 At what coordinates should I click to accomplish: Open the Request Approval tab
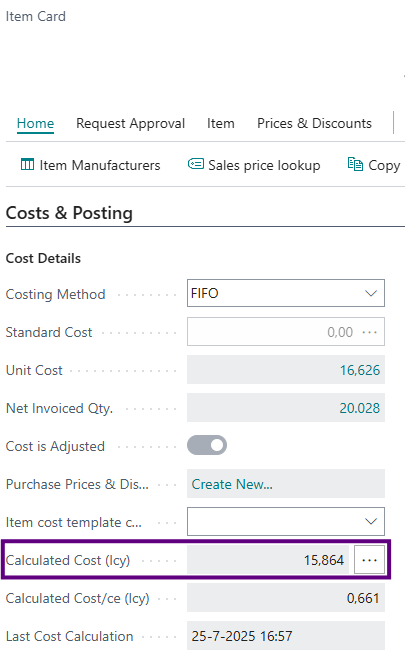pyautogui.click(x=130, y=124)
